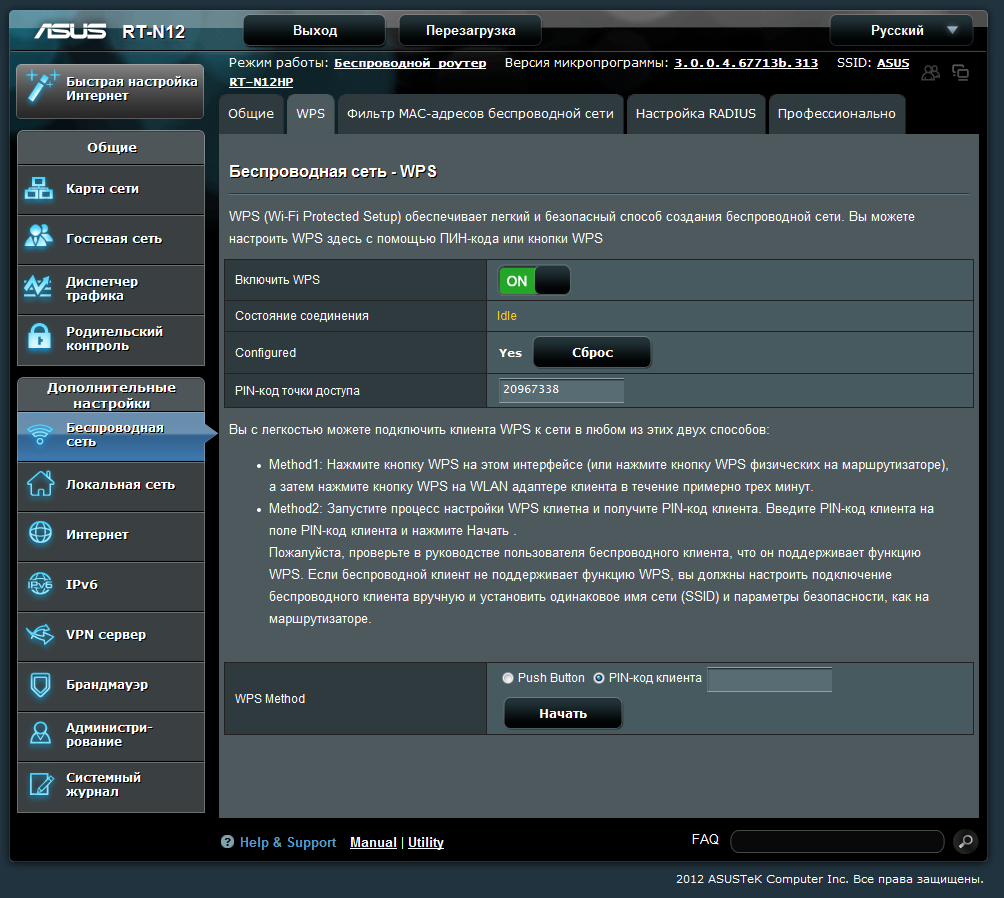
Task: Click the Дополнительные настройки section header
Action: click(111, 395)
